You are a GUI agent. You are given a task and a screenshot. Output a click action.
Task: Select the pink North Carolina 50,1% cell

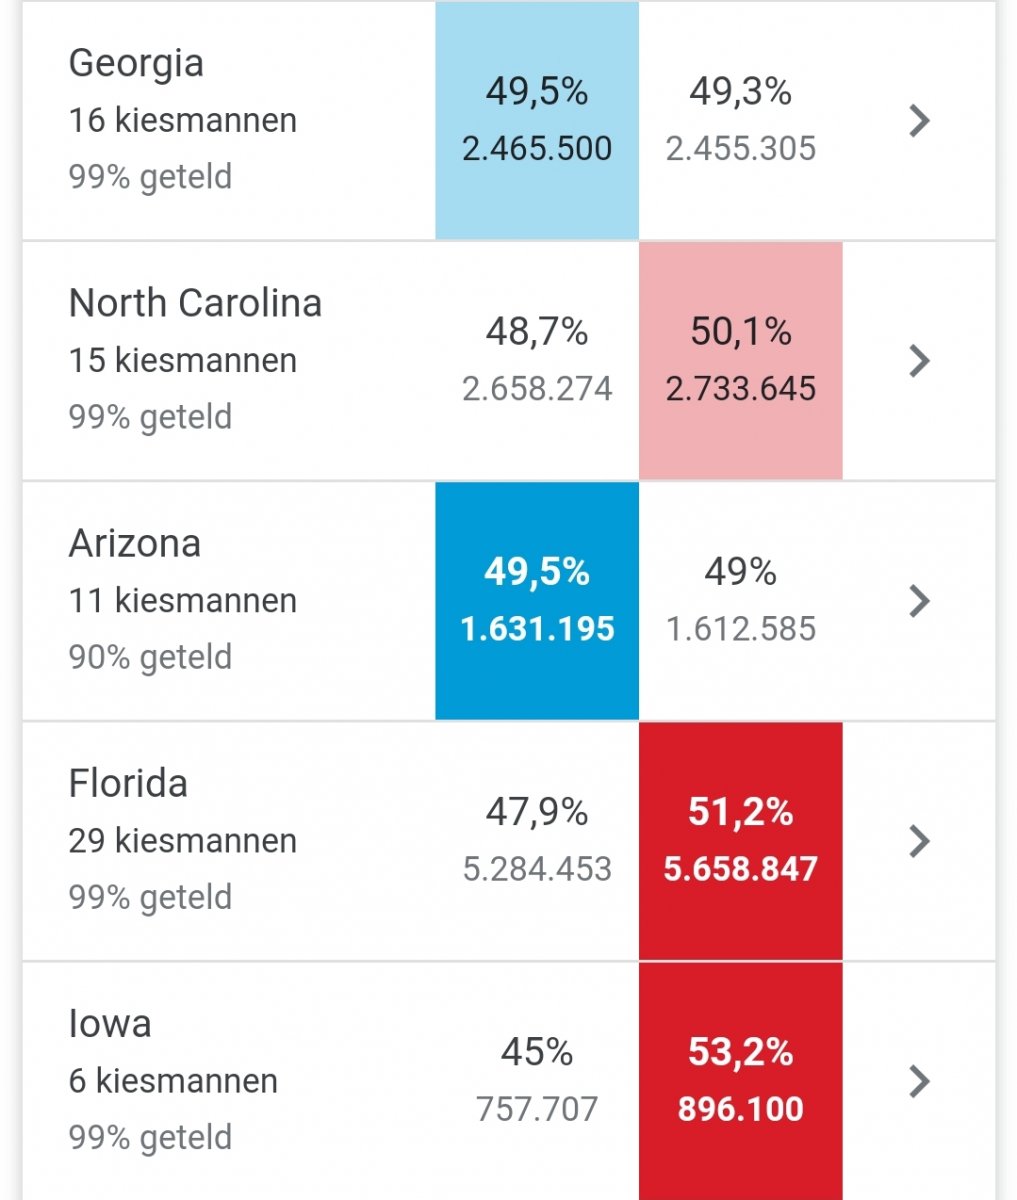coord(741,360)
